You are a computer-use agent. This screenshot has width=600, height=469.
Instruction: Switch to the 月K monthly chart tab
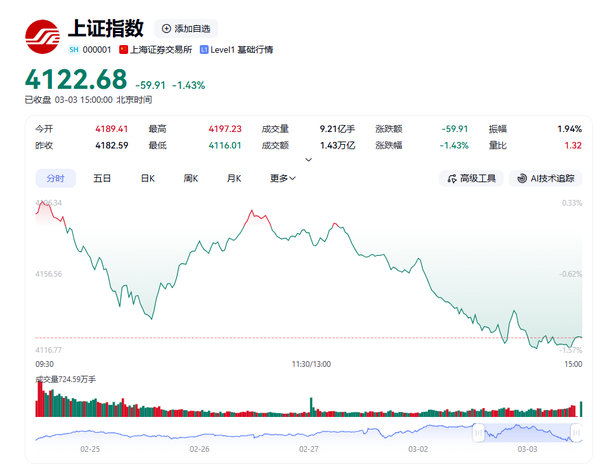click(x=234, y=178)
